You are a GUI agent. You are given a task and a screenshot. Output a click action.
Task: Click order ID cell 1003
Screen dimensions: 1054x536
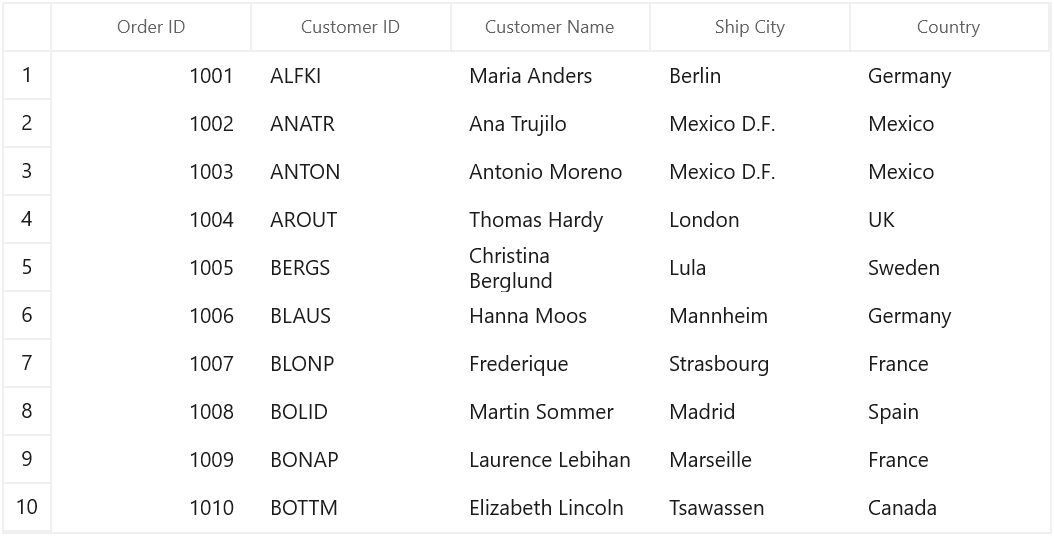(x=151, y=171)
